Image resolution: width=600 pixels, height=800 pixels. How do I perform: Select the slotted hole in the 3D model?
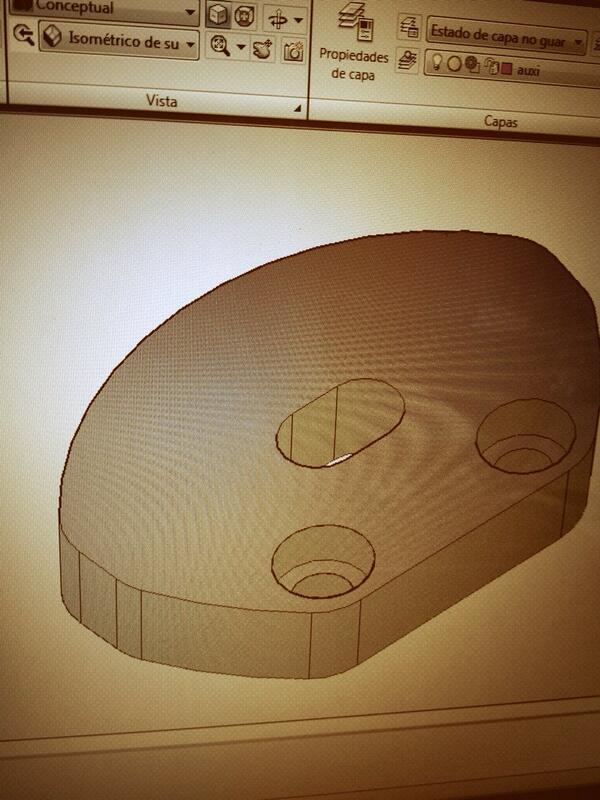point(340,423)
